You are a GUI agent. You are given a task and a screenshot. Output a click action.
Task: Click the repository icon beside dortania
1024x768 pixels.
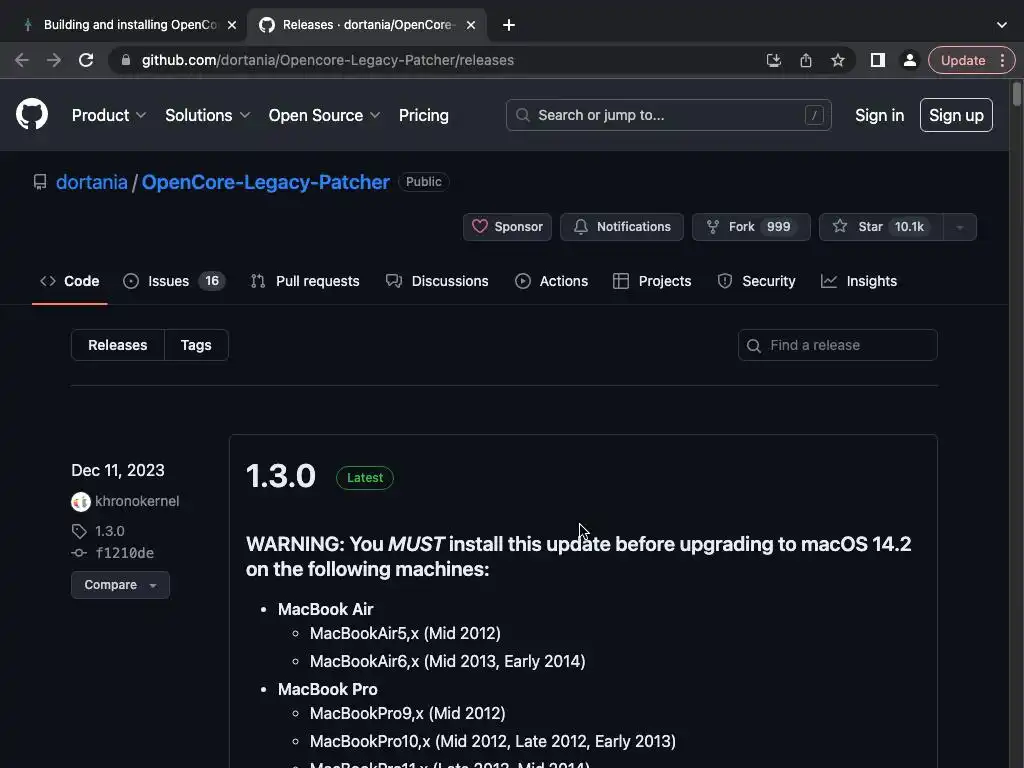[40, 182]
